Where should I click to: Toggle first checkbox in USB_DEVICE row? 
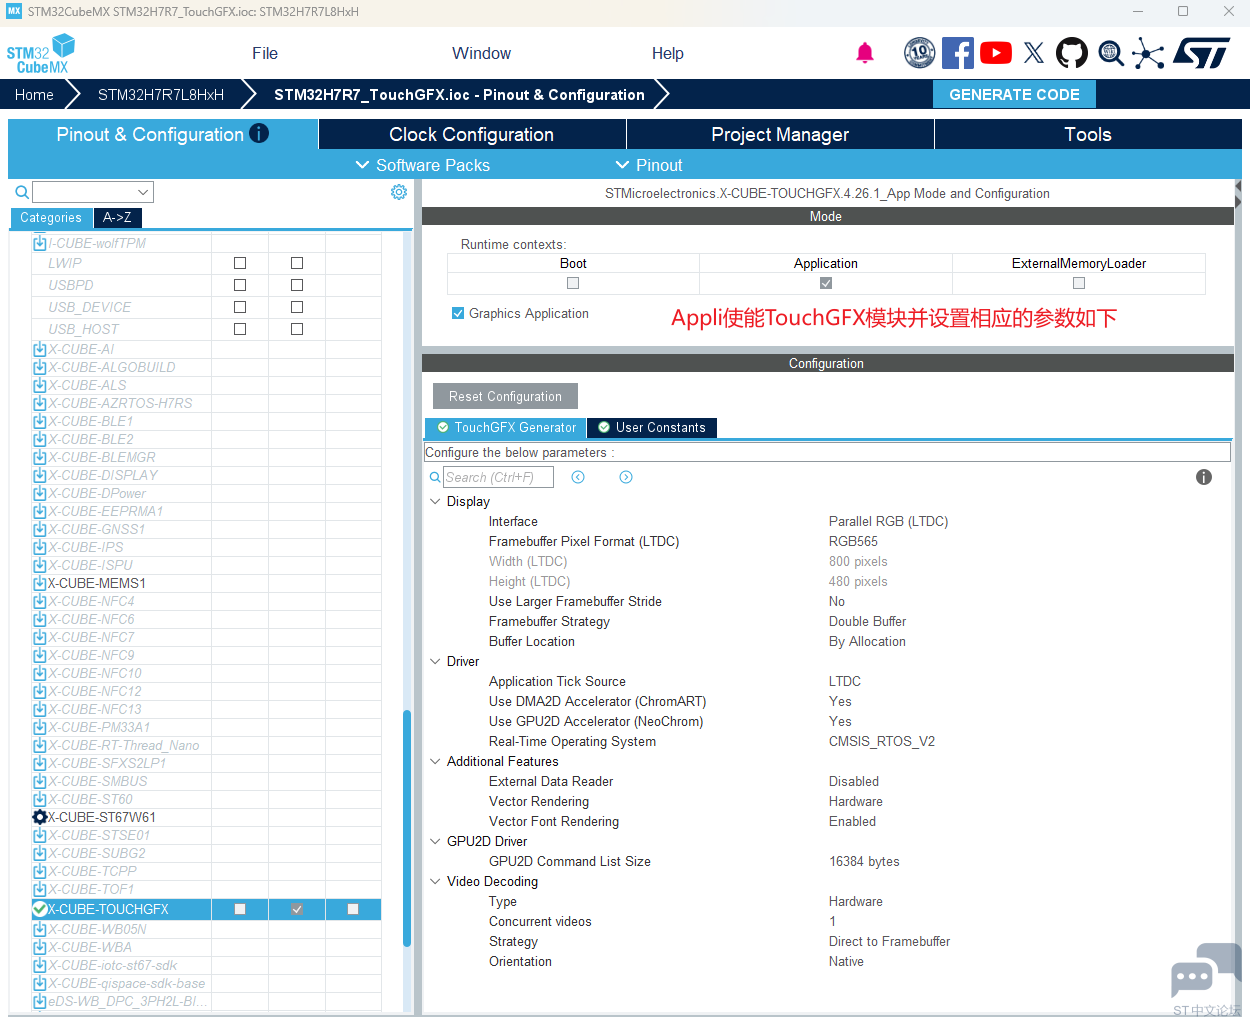tap(240, 307)
